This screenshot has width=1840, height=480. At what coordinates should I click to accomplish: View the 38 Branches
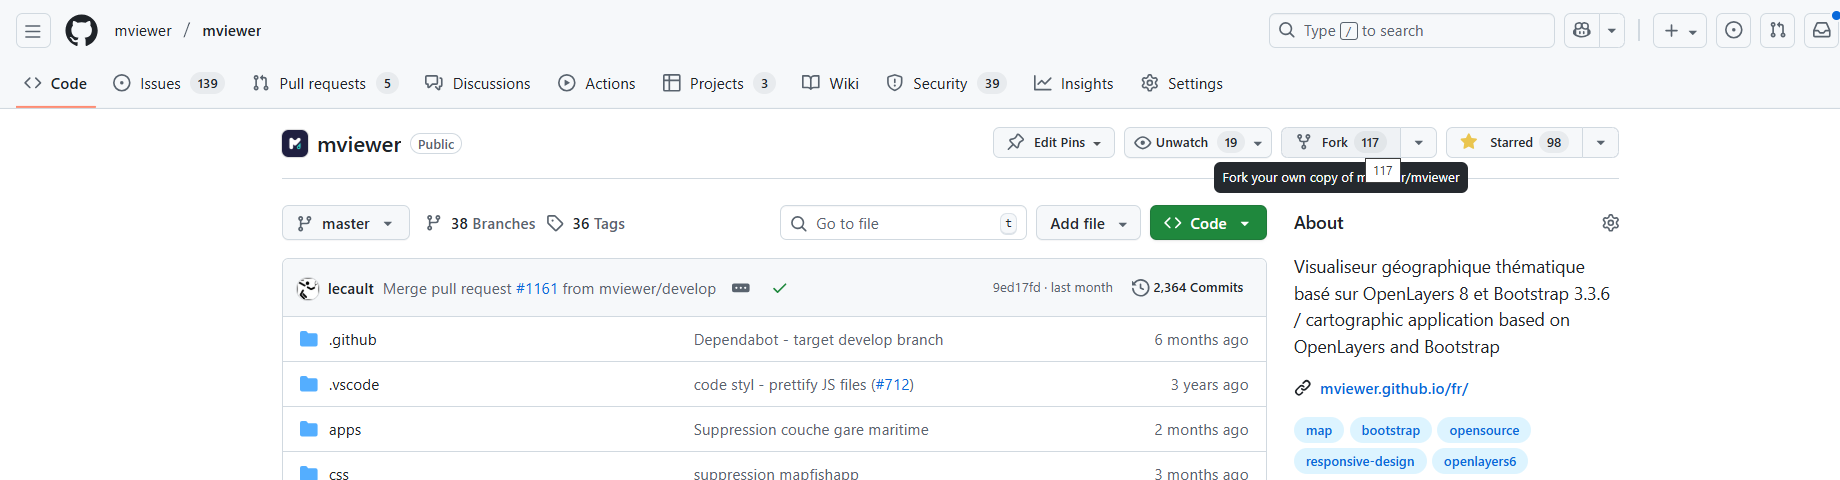[x=481, y=224]
